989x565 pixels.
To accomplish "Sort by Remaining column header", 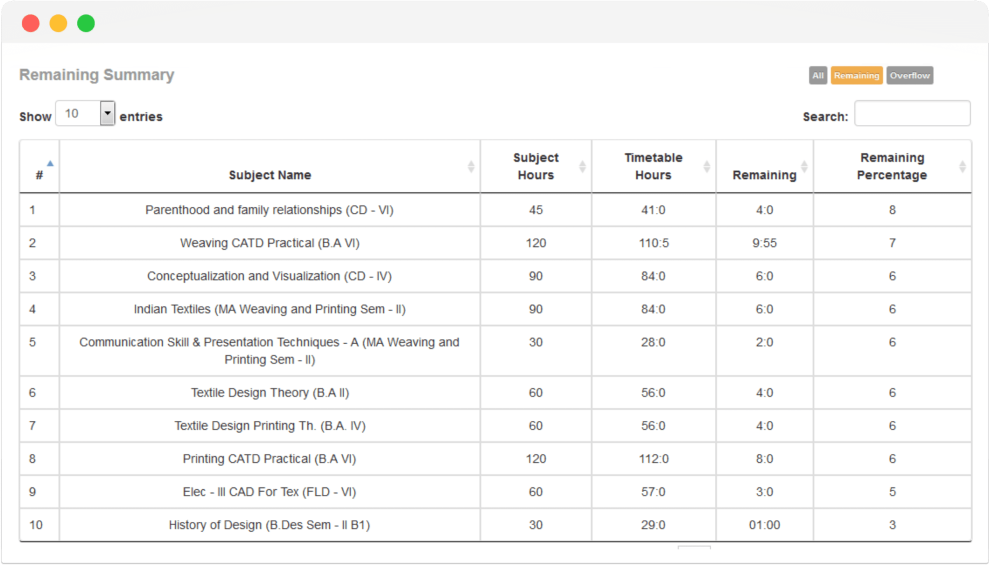I will click(x=764, y=167).
